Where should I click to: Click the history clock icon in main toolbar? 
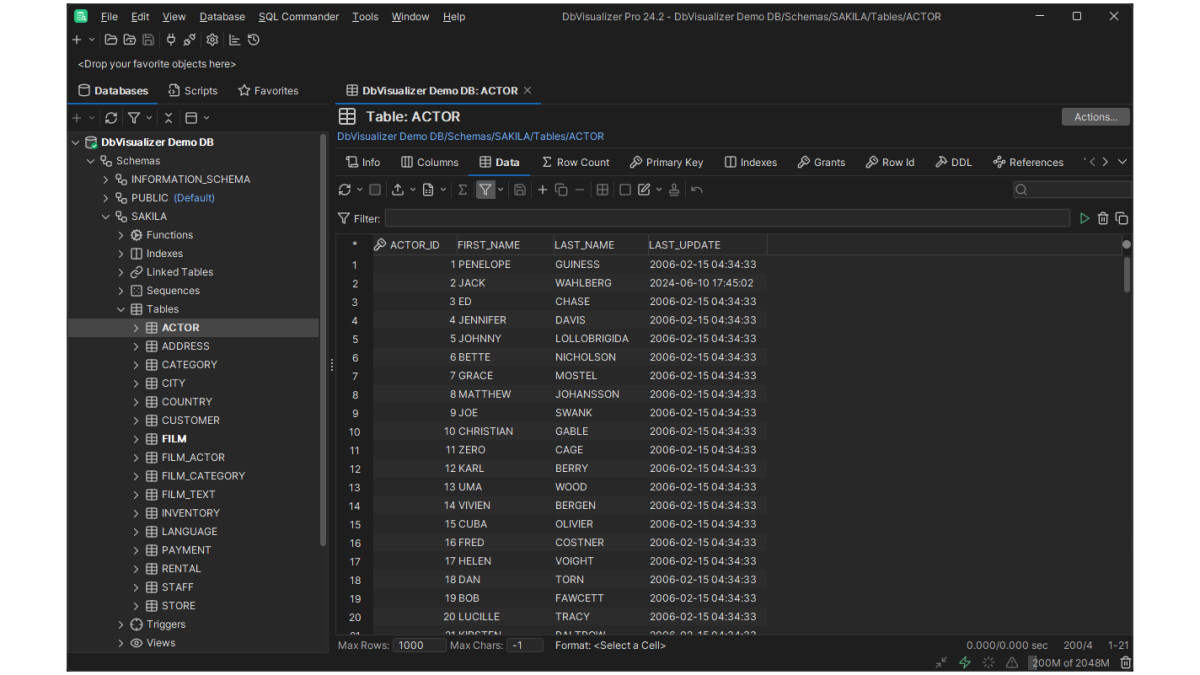[x=254, y=40]
